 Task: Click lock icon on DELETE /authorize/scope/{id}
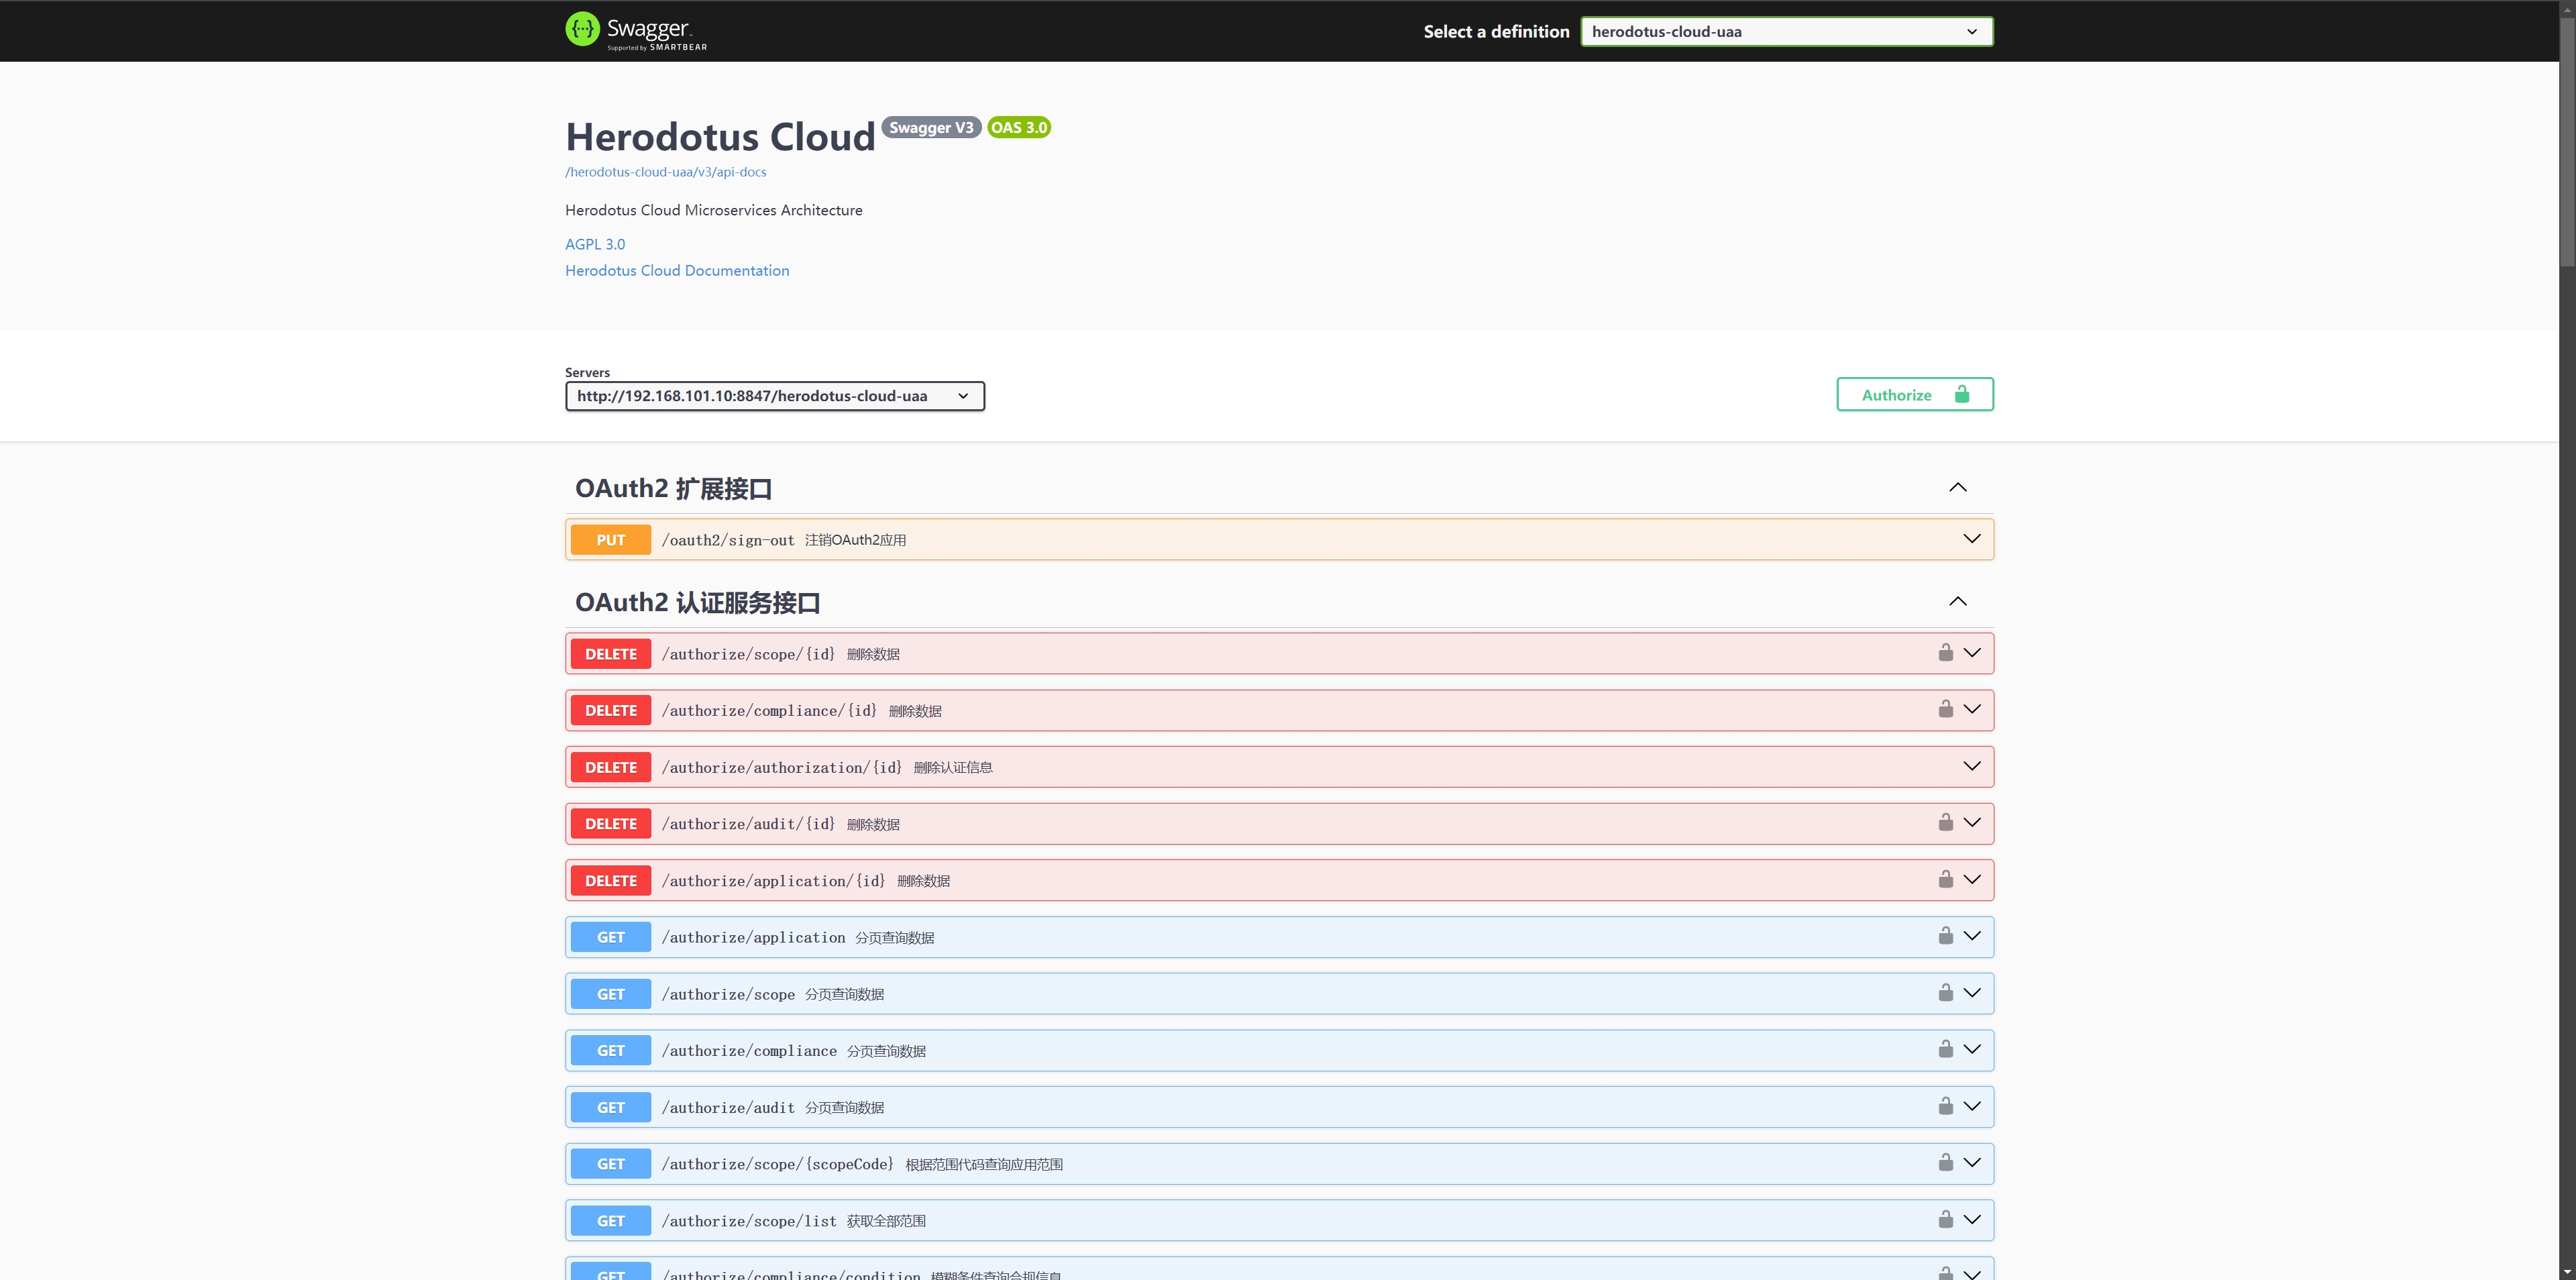click(x=1945, y=653)
